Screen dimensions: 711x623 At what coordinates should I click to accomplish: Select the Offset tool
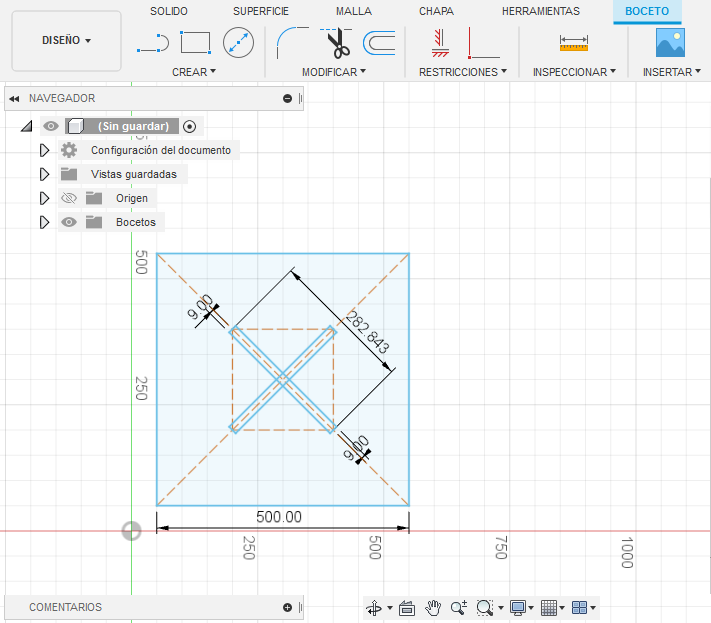(x=379, y=43)
